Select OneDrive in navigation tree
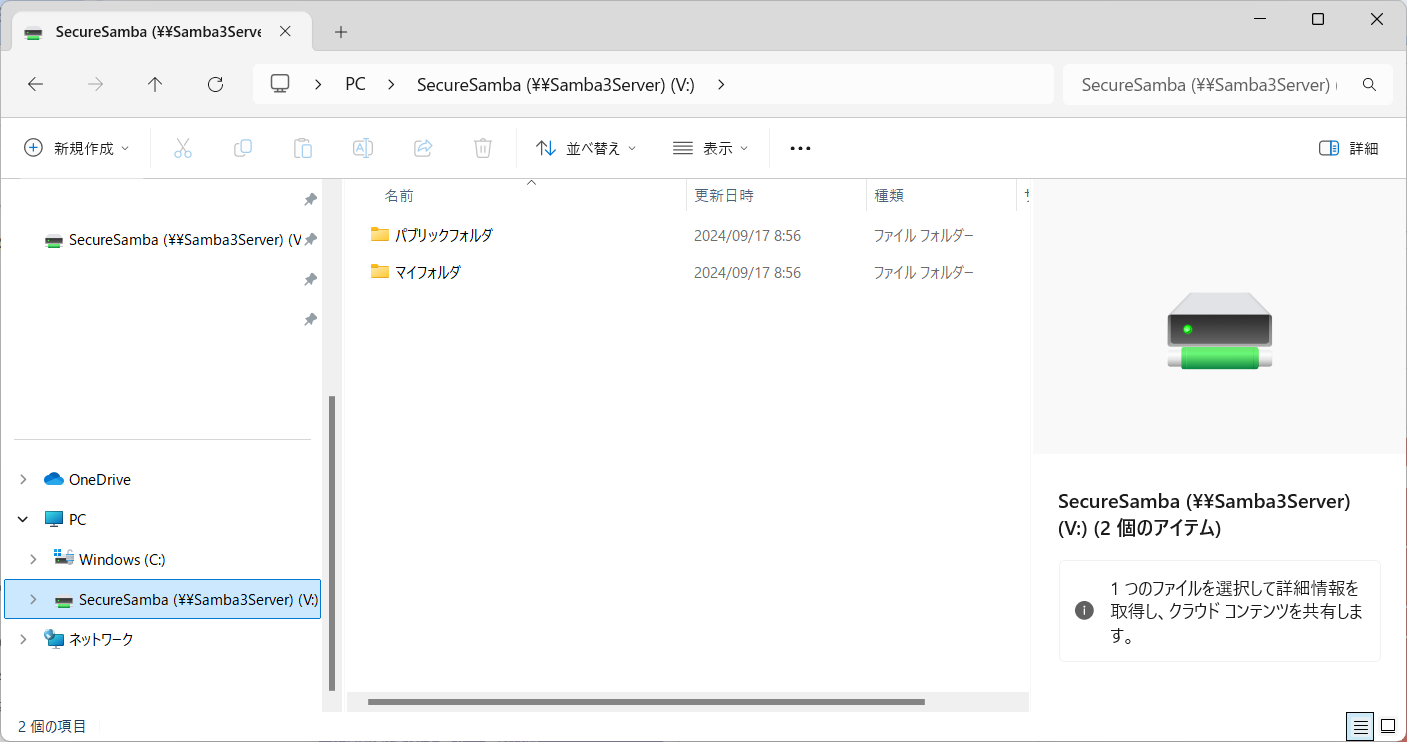The image size is (1407, 742). [x=100, y=479]
